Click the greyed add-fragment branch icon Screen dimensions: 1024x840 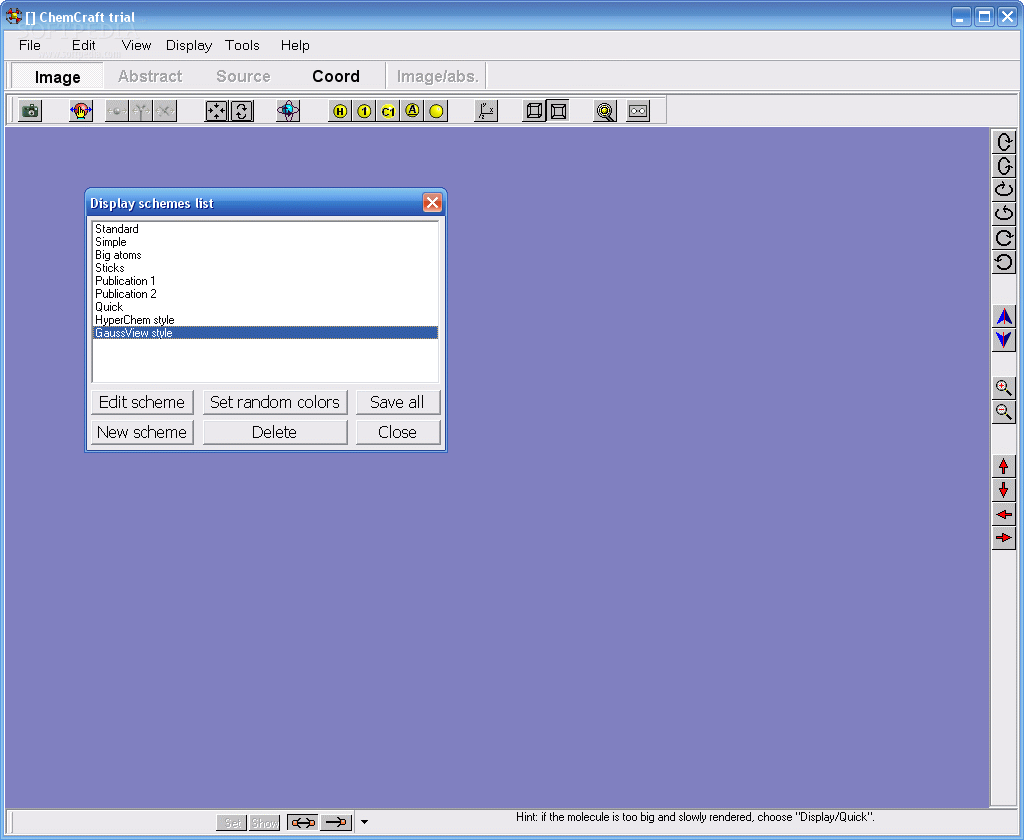point(141,111)
